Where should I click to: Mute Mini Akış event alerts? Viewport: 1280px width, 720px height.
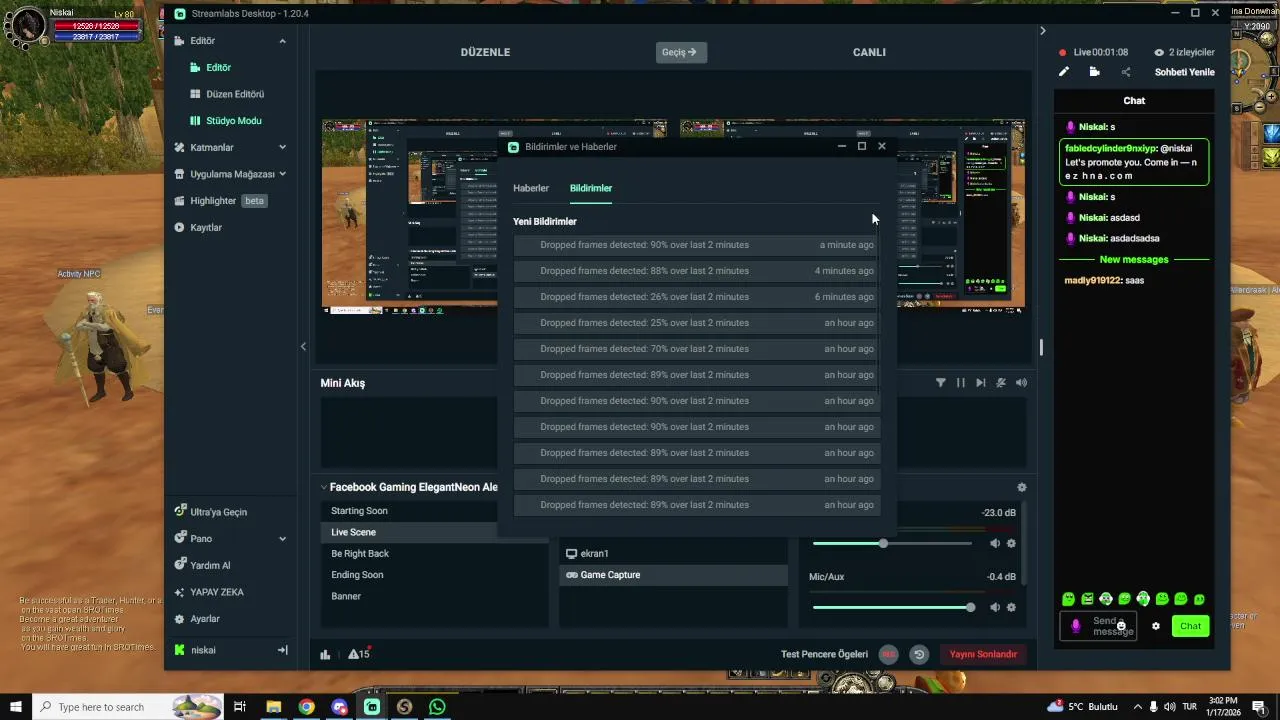coord(1001,383)
